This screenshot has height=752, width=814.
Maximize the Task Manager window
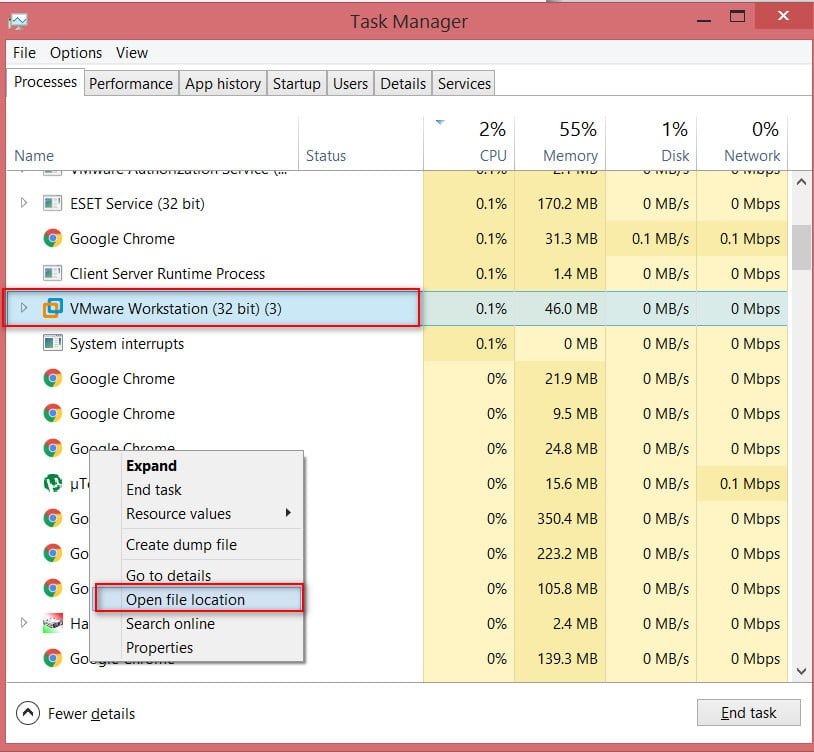pyautogui.click(x=737, y=17)
